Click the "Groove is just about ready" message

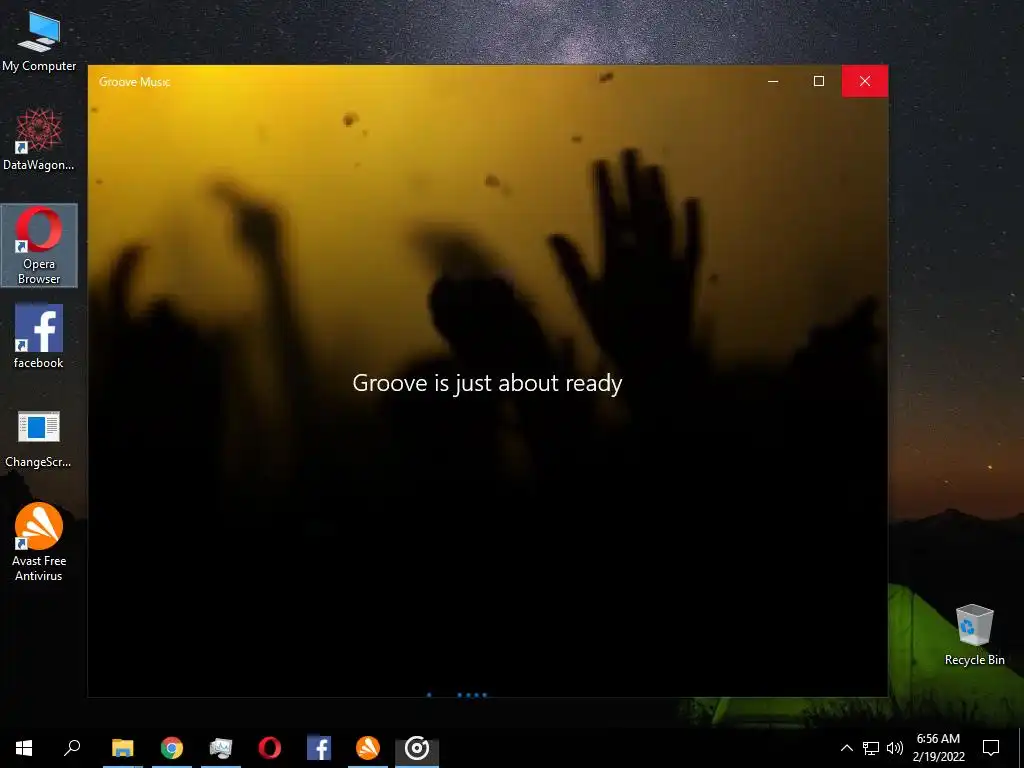click(x=487, y=383)
